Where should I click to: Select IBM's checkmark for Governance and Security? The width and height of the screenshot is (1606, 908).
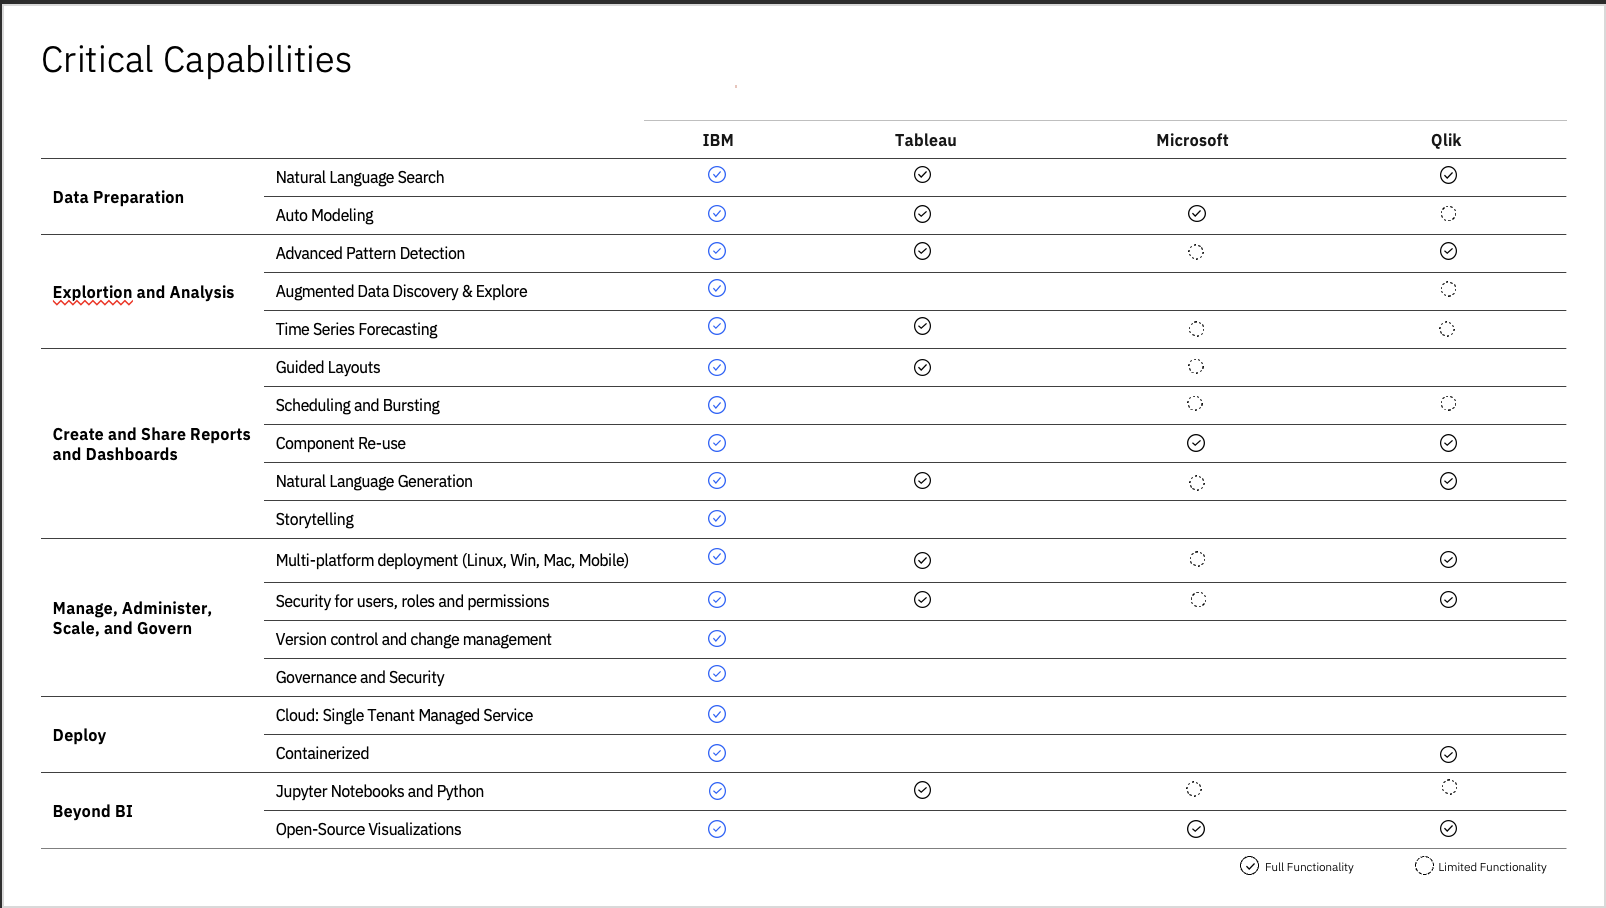pos(717,674)
